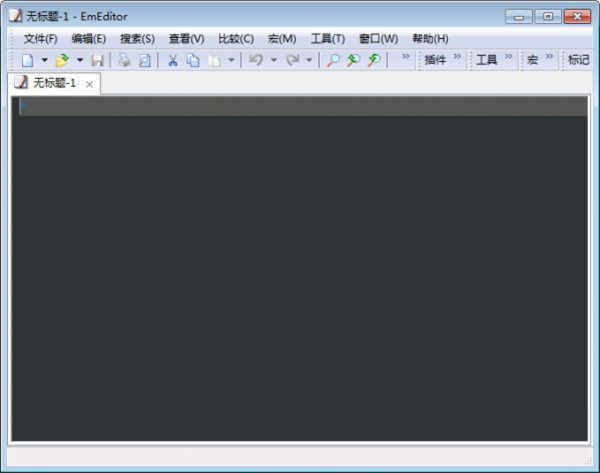
Task: Open the Redo history dropdown arrow
Action: pos(309,60)
